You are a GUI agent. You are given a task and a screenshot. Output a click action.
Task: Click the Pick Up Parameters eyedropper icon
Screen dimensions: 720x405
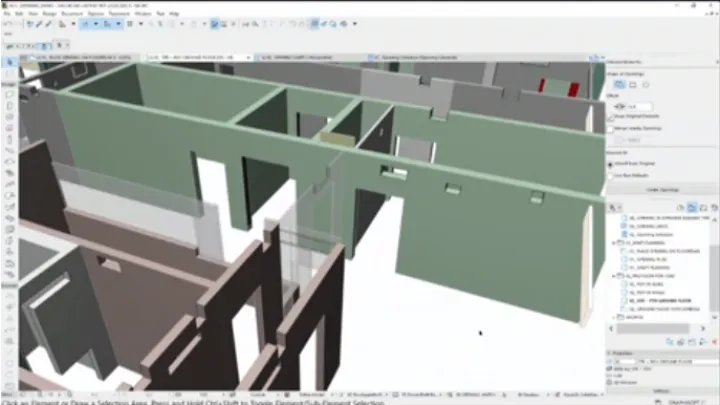619,106
